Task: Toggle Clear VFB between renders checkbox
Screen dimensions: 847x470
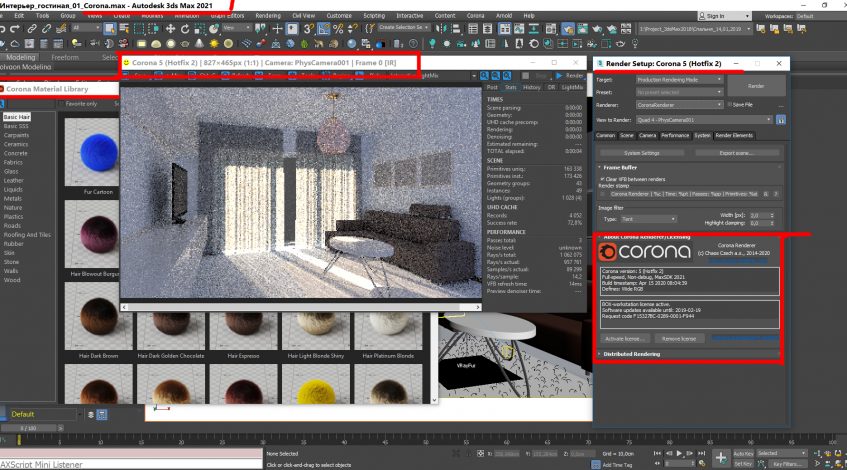Action: [602, 178]
